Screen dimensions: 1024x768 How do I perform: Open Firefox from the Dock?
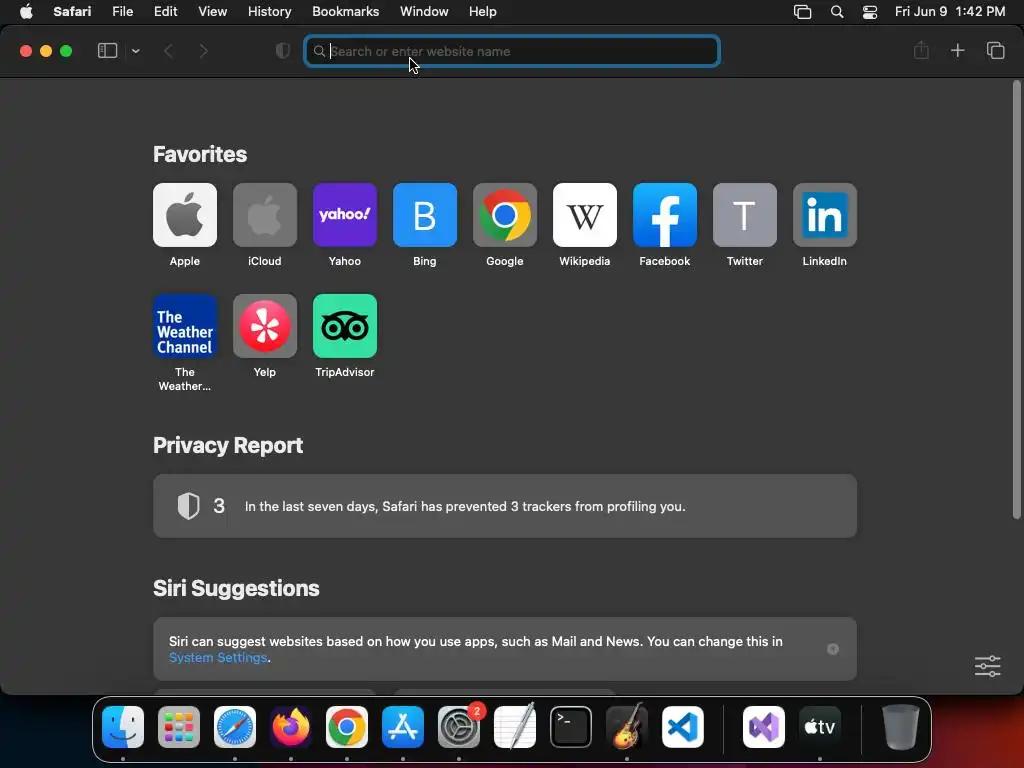pyautogui.click(x=291, y=727)
